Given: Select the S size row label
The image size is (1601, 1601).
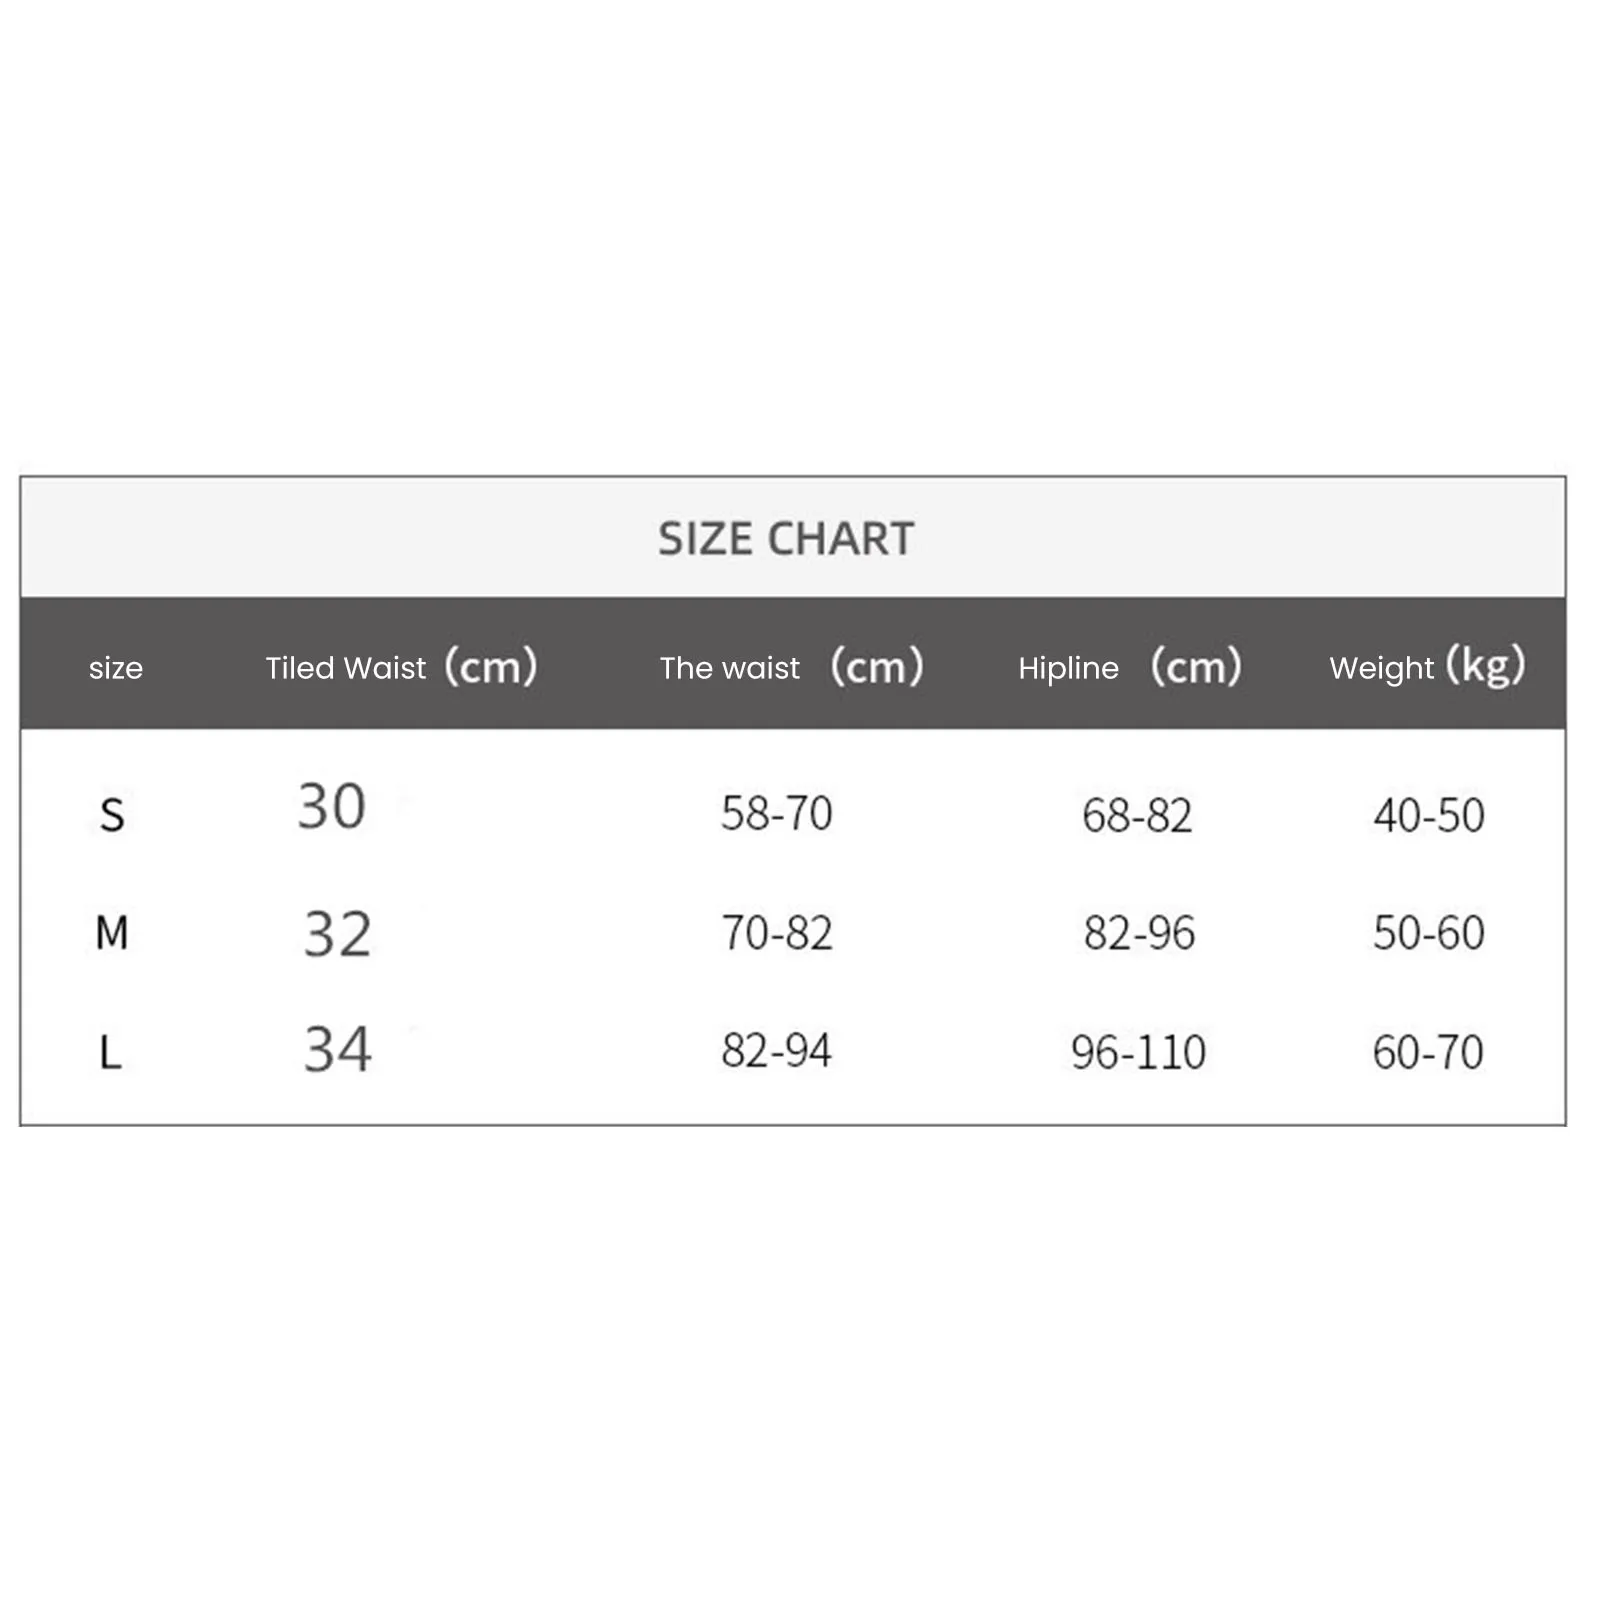Looking at the screenshot, I should (112, 815).
